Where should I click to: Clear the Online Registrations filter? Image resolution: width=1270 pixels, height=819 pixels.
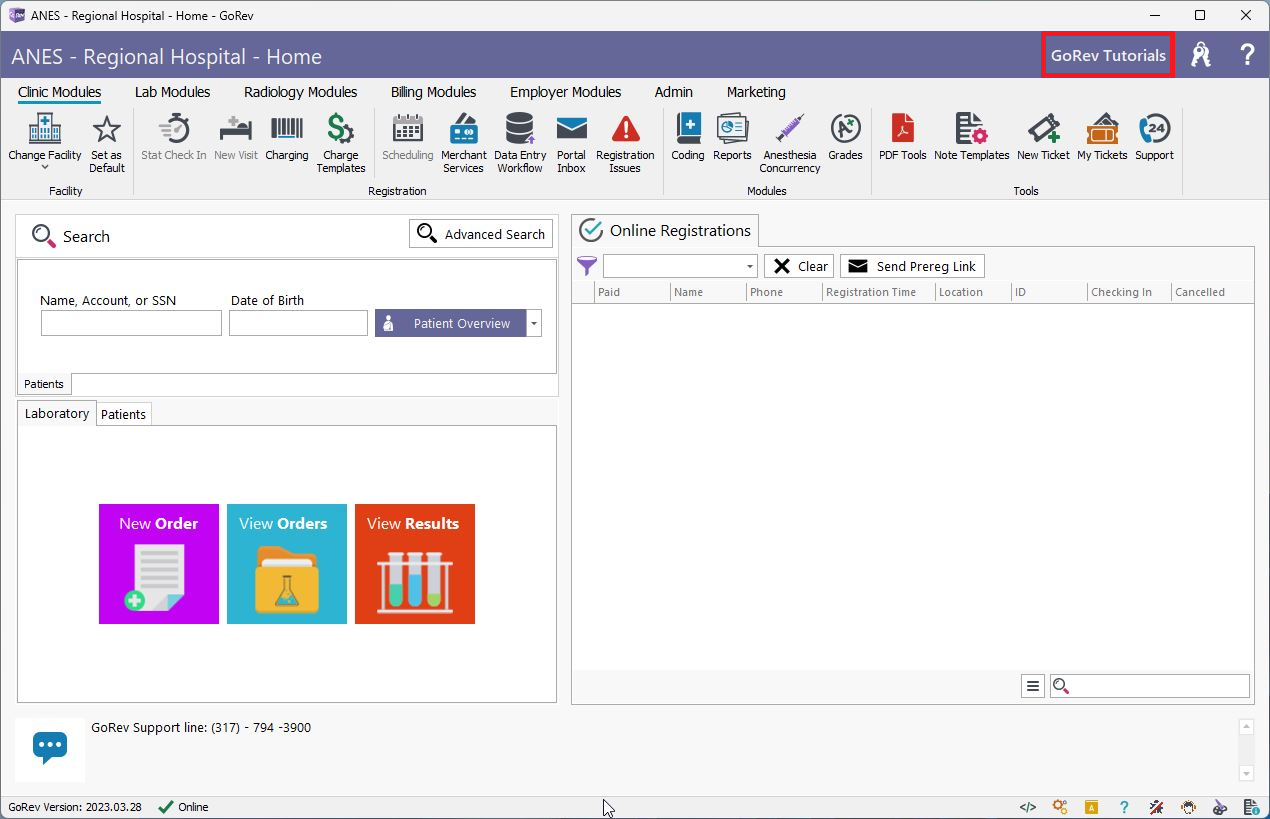pyautogui.click(x=799, y=266)
